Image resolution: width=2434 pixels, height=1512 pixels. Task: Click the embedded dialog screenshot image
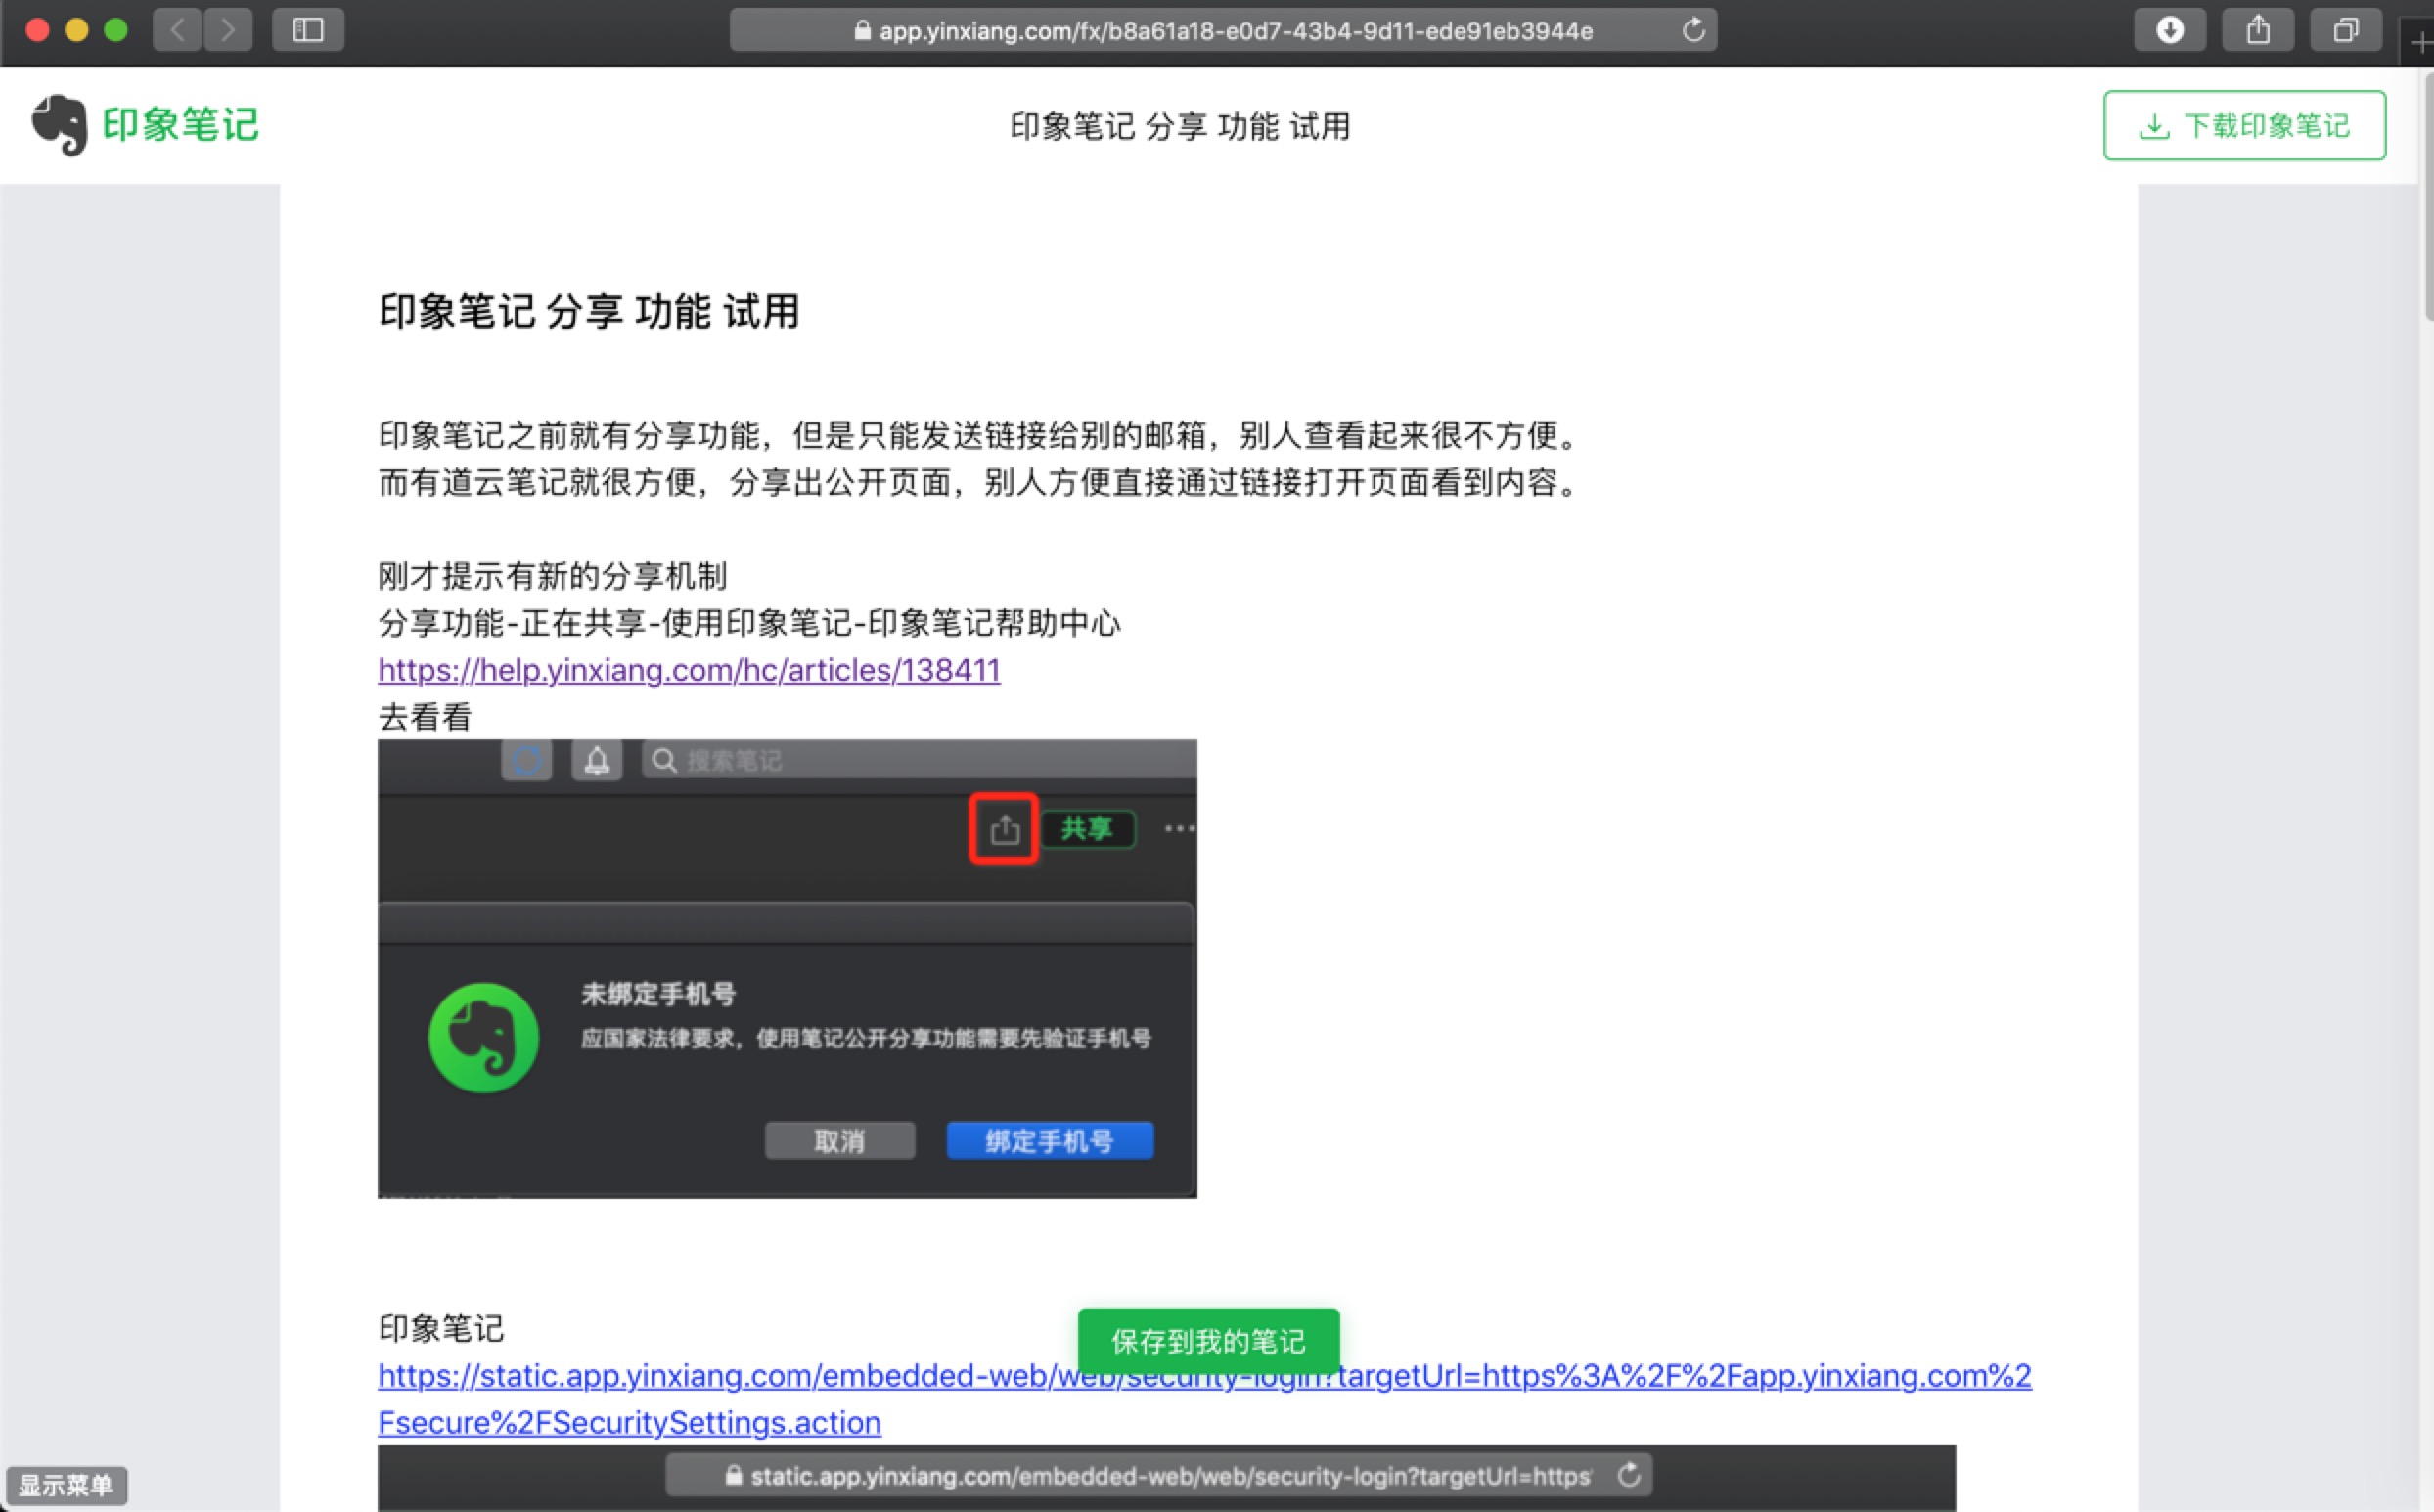pos(787,968)
